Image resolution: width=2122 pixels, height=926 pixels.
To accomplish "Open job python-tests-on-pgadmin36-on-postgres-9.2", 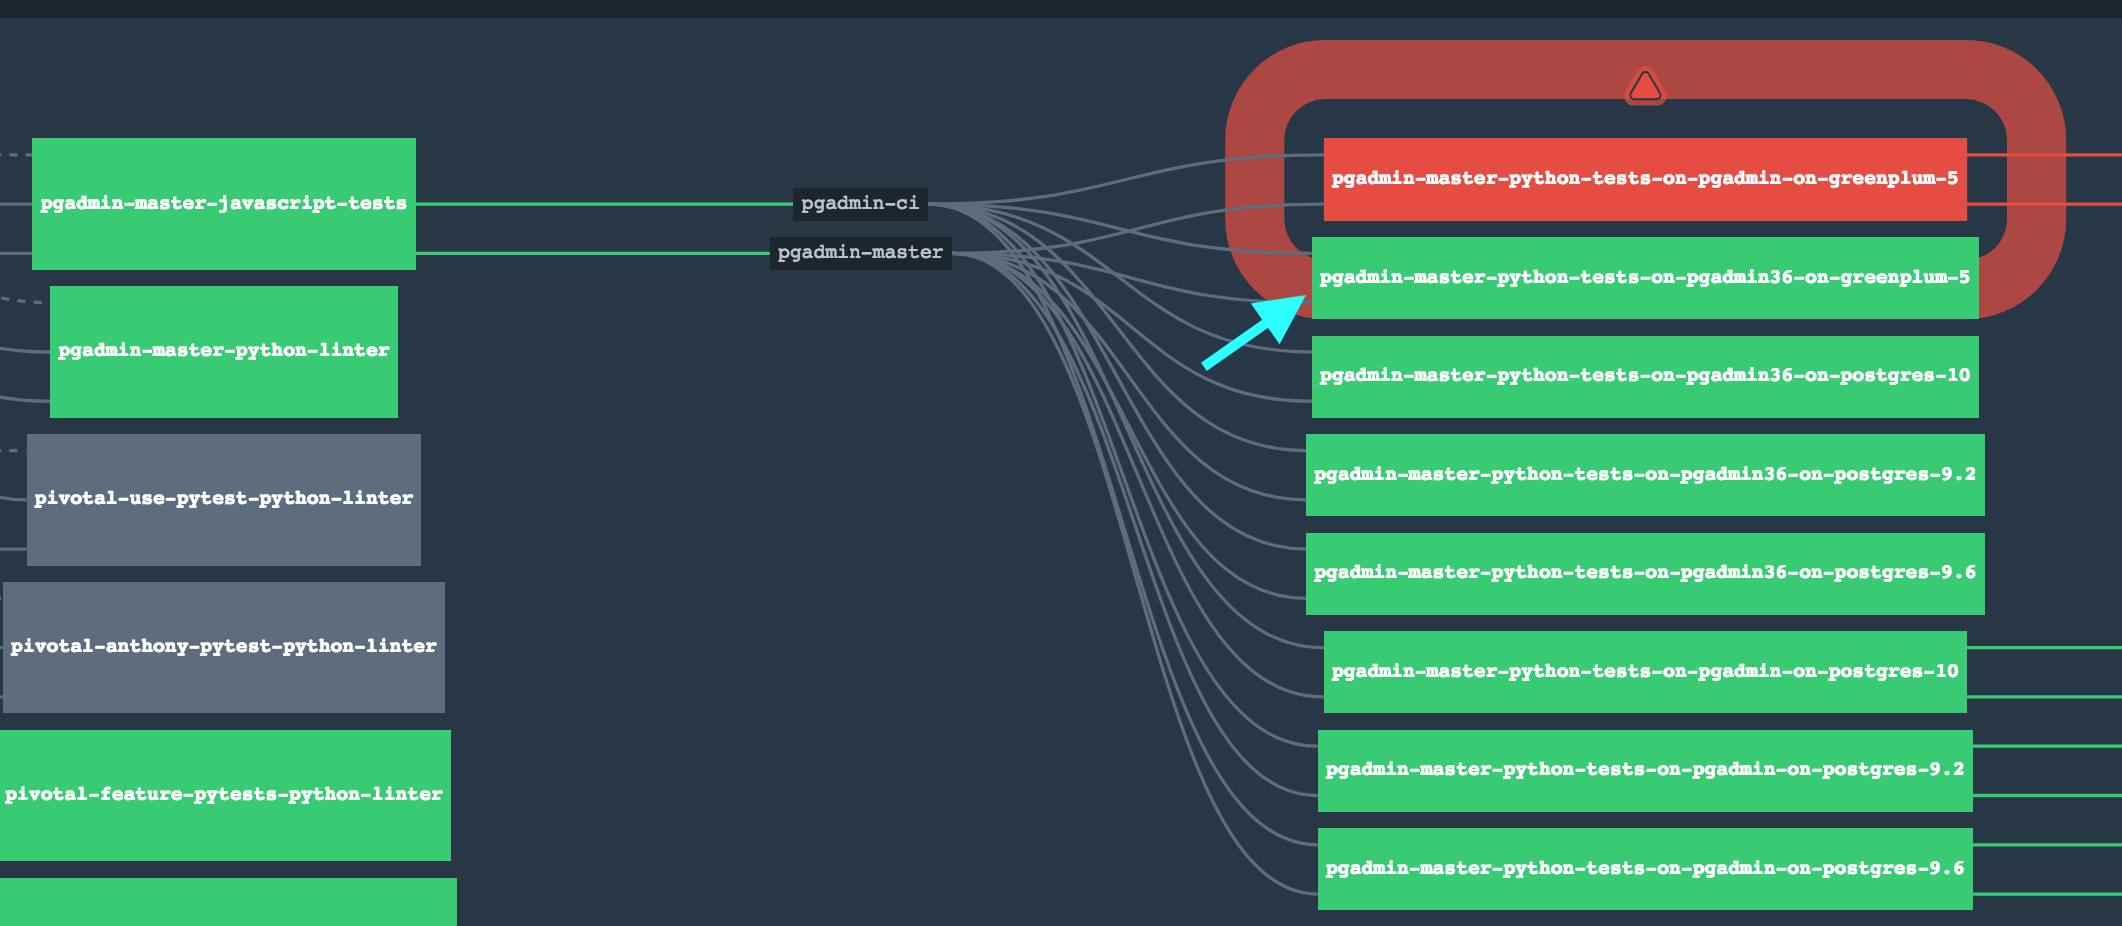I will pos(1645,475).
